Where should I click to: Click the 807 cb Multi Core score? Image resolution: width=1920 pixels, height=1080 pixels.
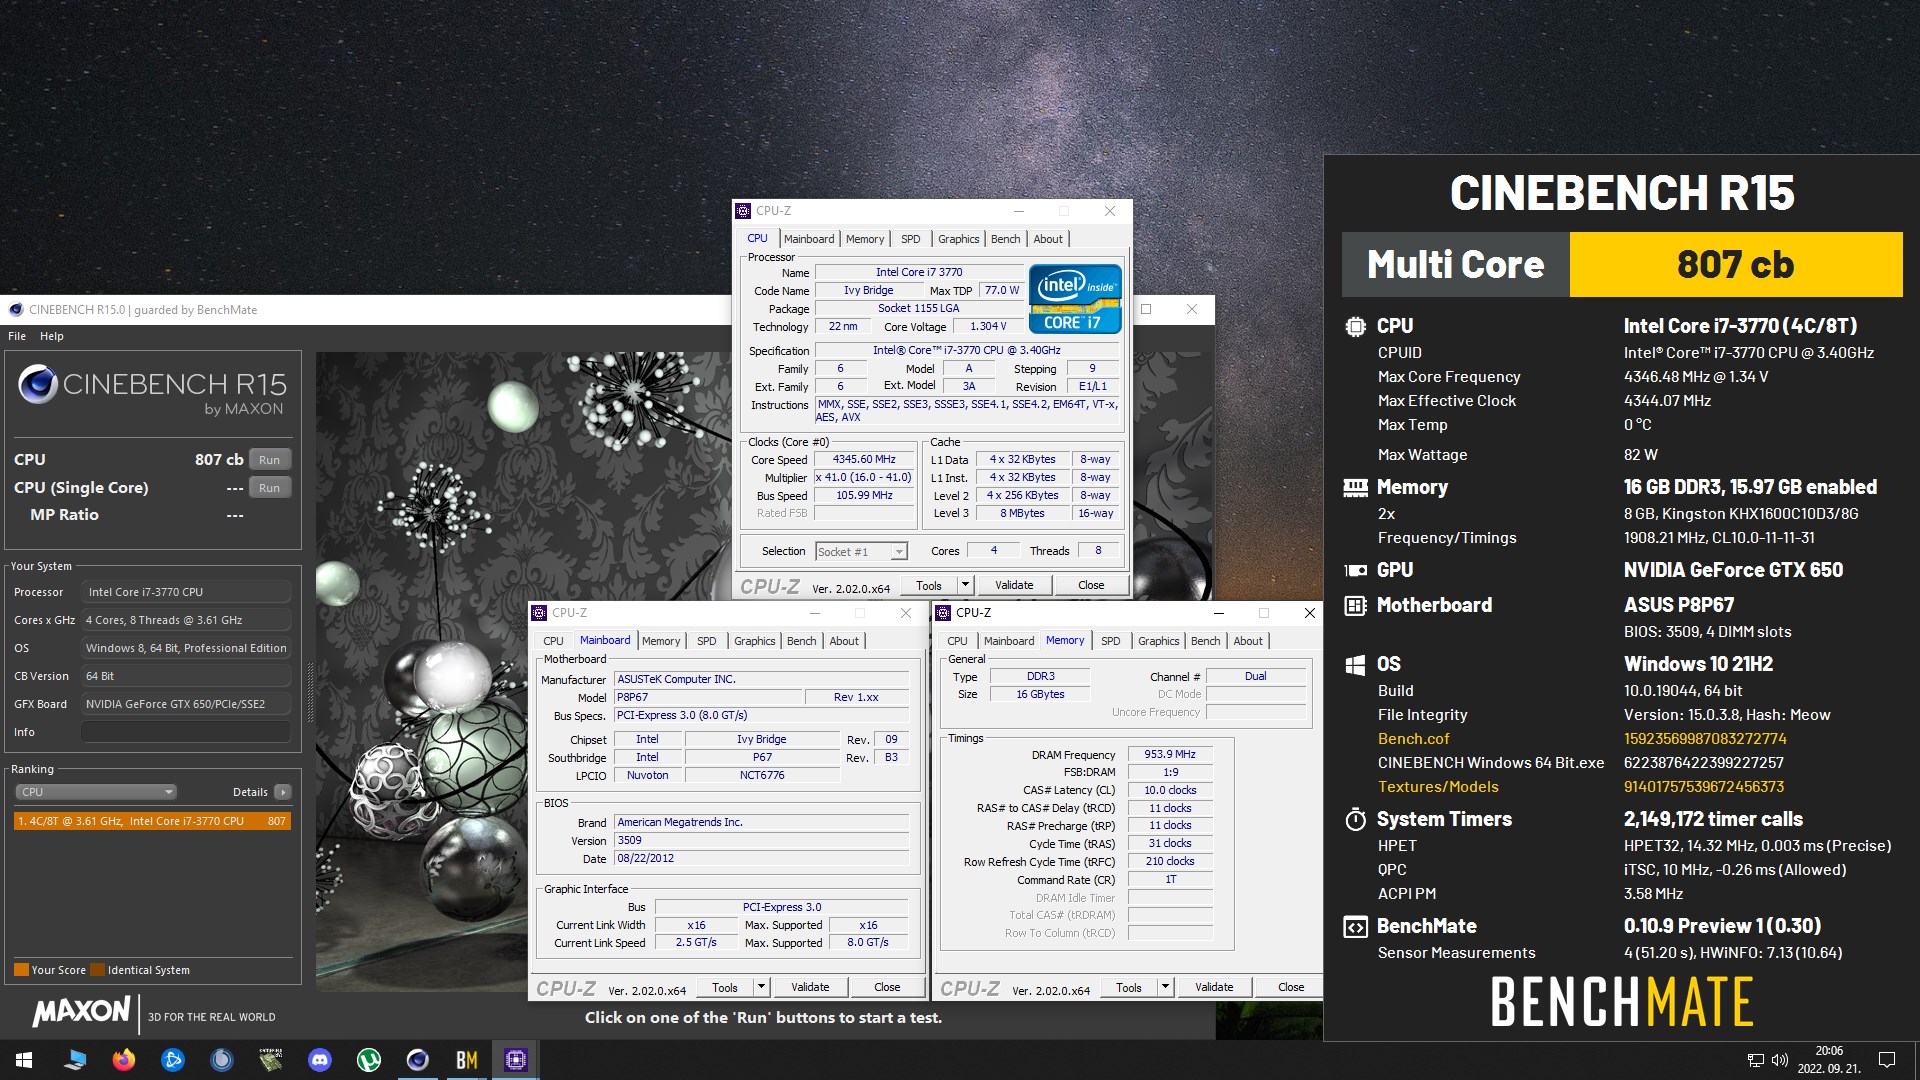pos(1735,265)
